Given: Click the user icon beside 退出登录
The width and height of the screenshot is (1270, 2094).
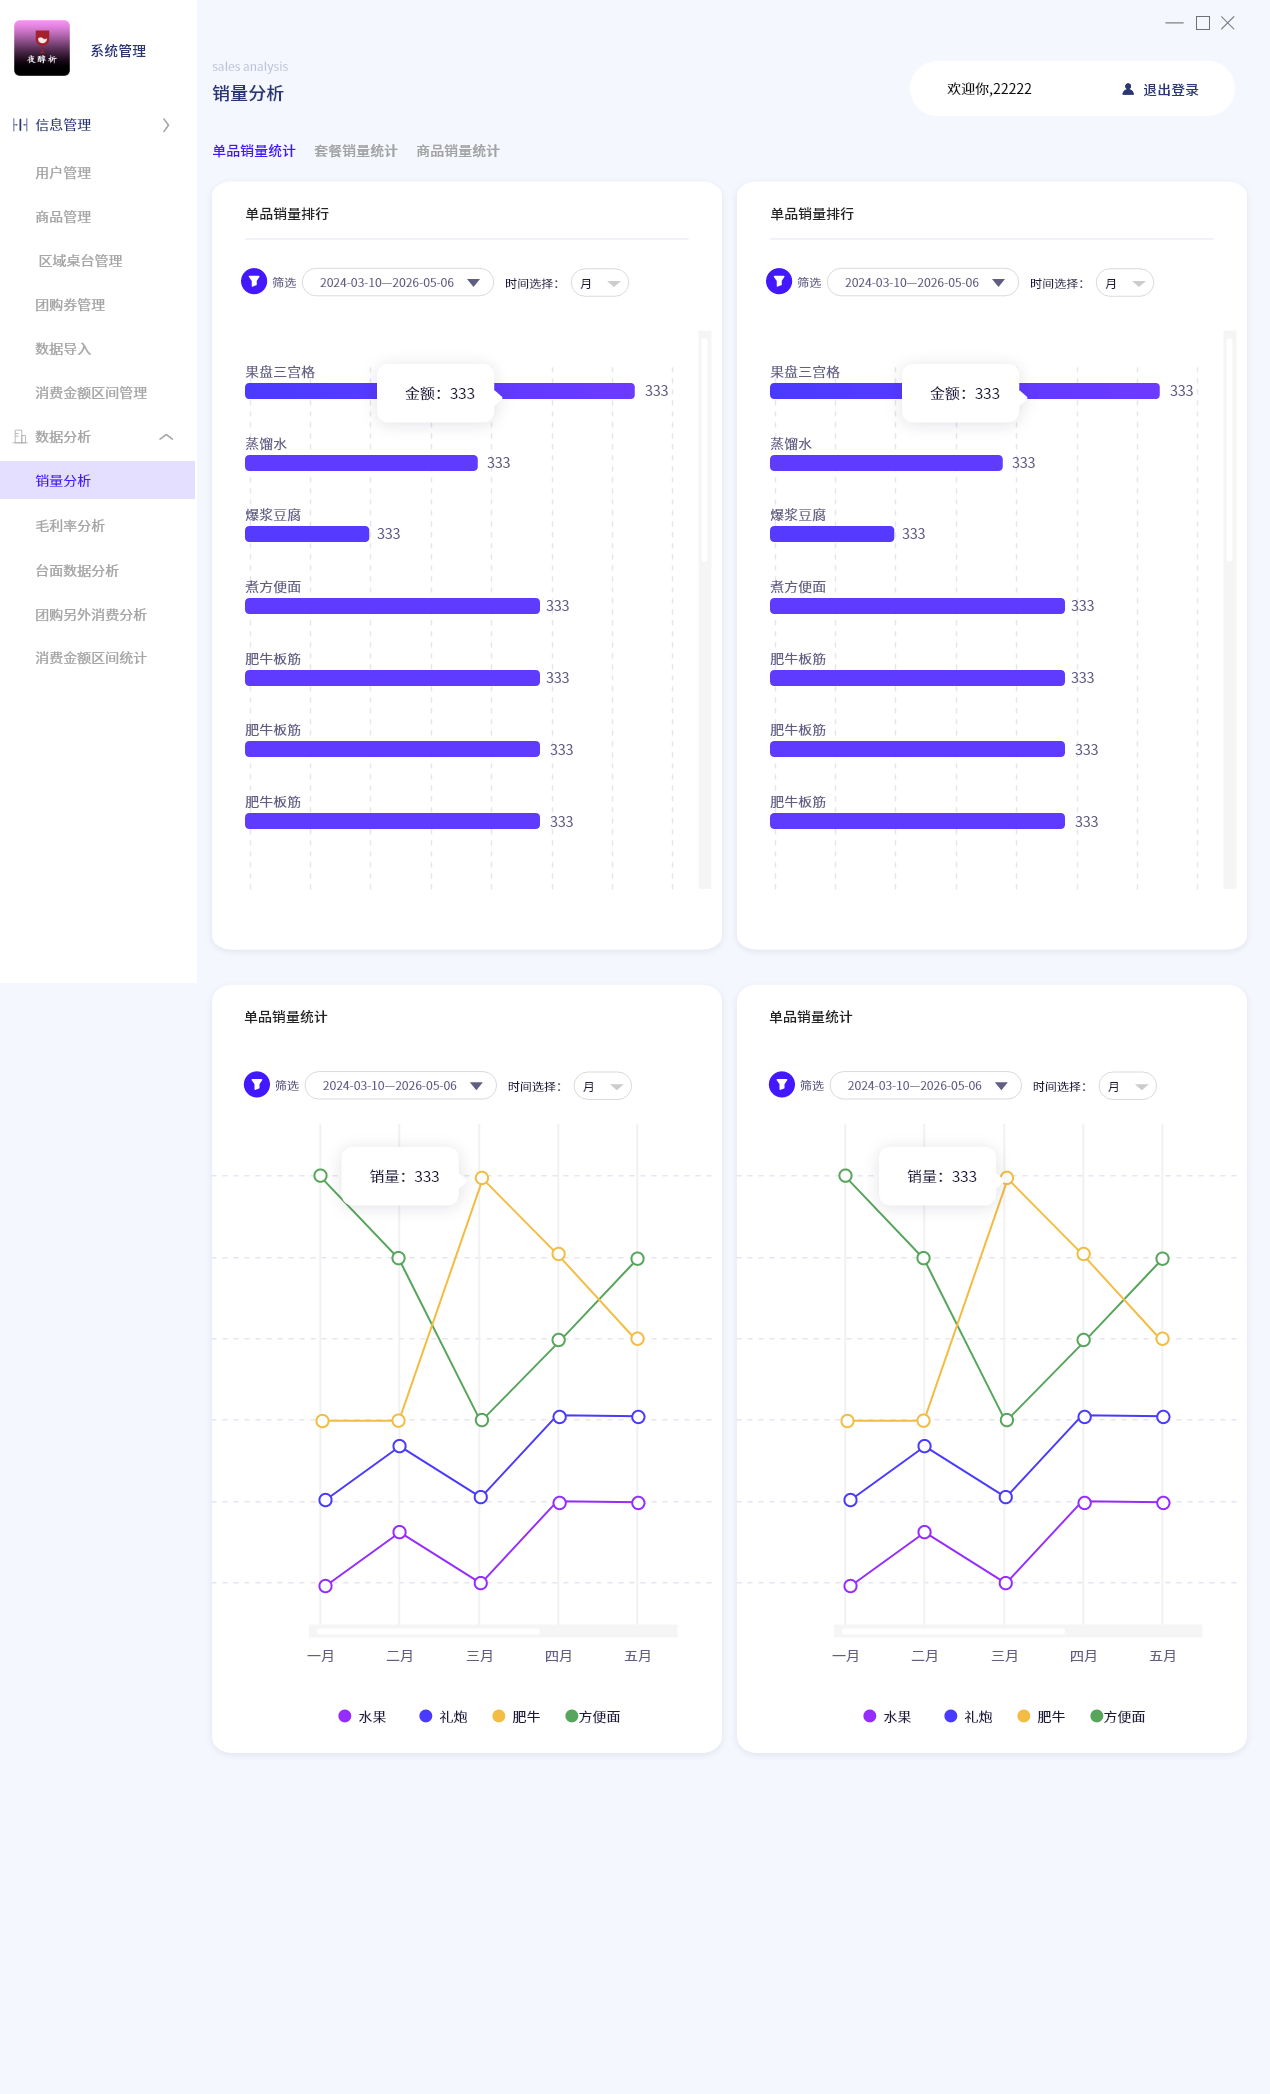Looking at the screenshot, I should 1128,90.
